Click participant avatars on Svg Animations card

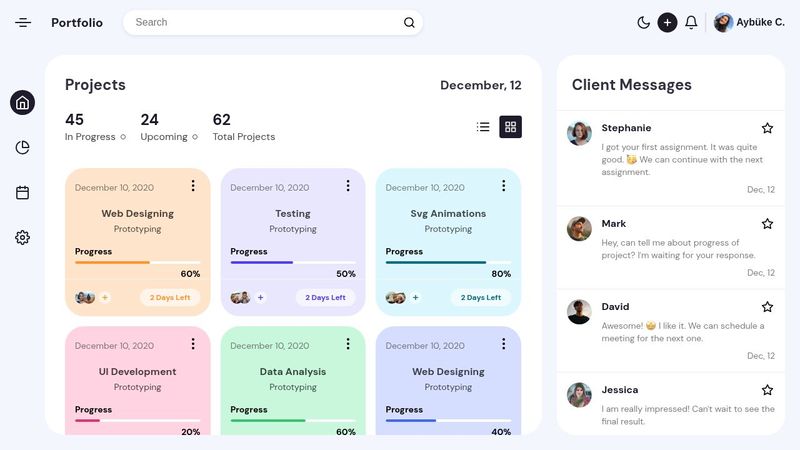pyautogui.click(x=395, y=297)
